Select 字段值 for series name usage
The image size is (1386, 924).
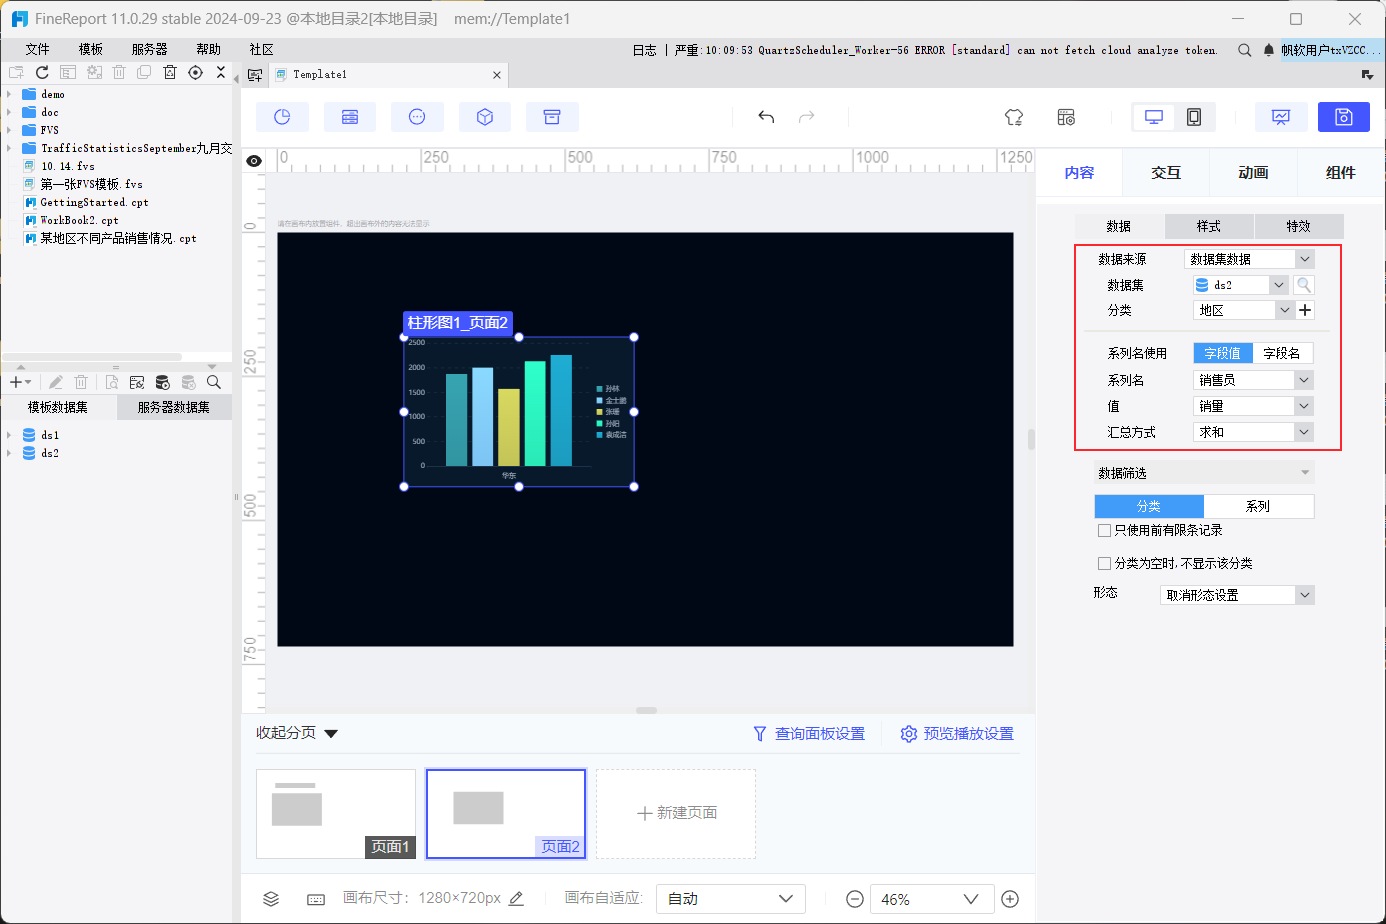1223,353
